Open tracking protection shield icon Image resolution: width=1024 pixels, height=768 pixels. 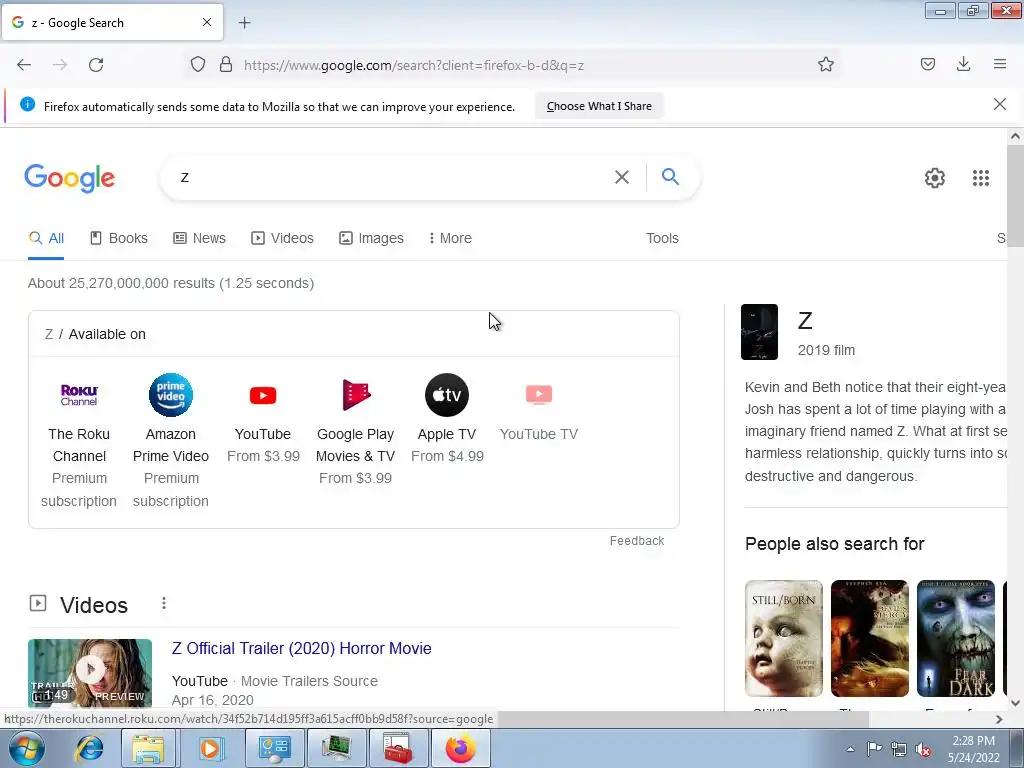click(x=198, y=65)
